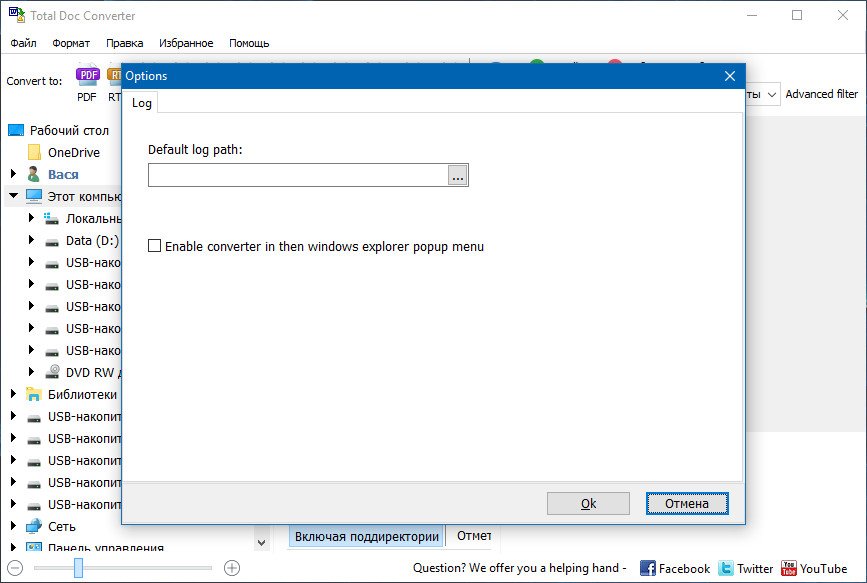Select the DVD RW drive icon
The width and height of the screenshot is (867, 583).
tap(53, 372)
